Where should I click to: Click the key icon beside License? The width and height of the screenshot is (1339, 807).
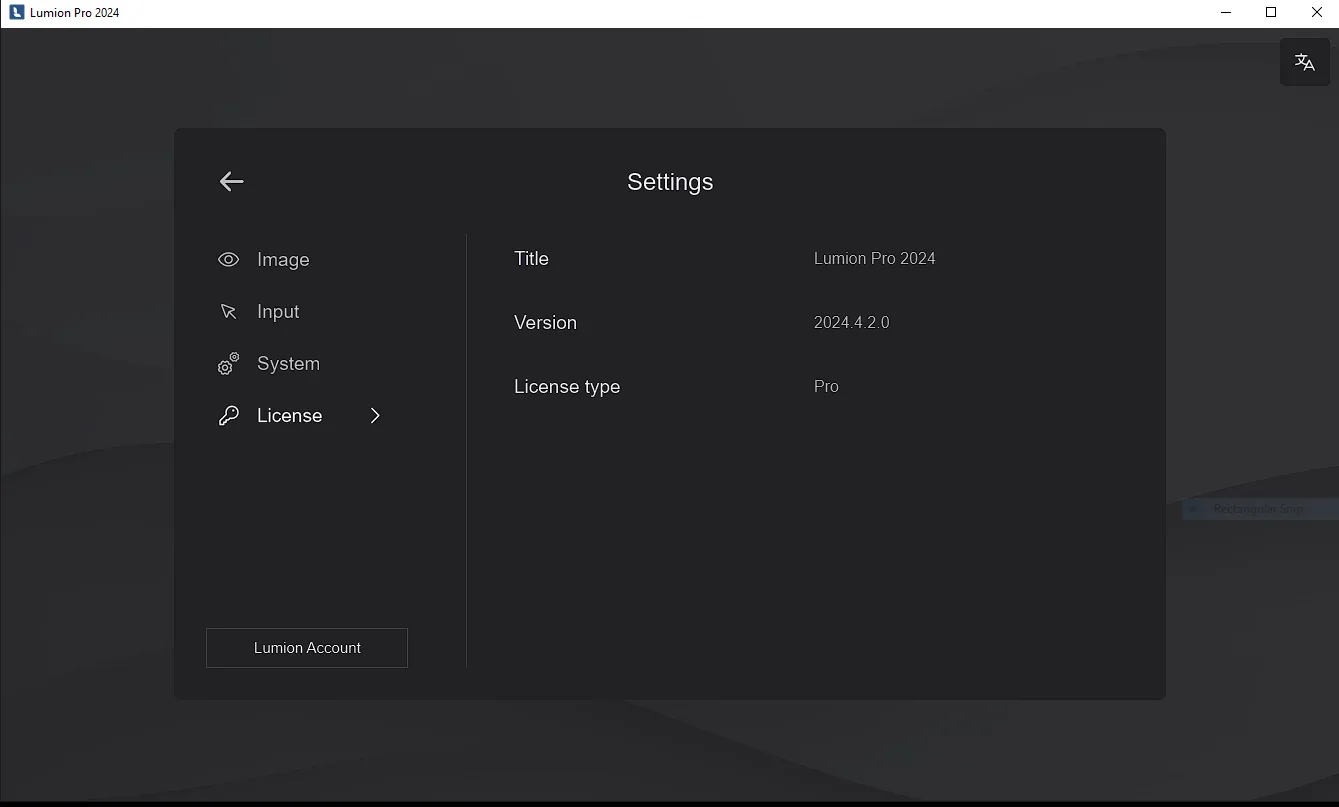point(228,416)
